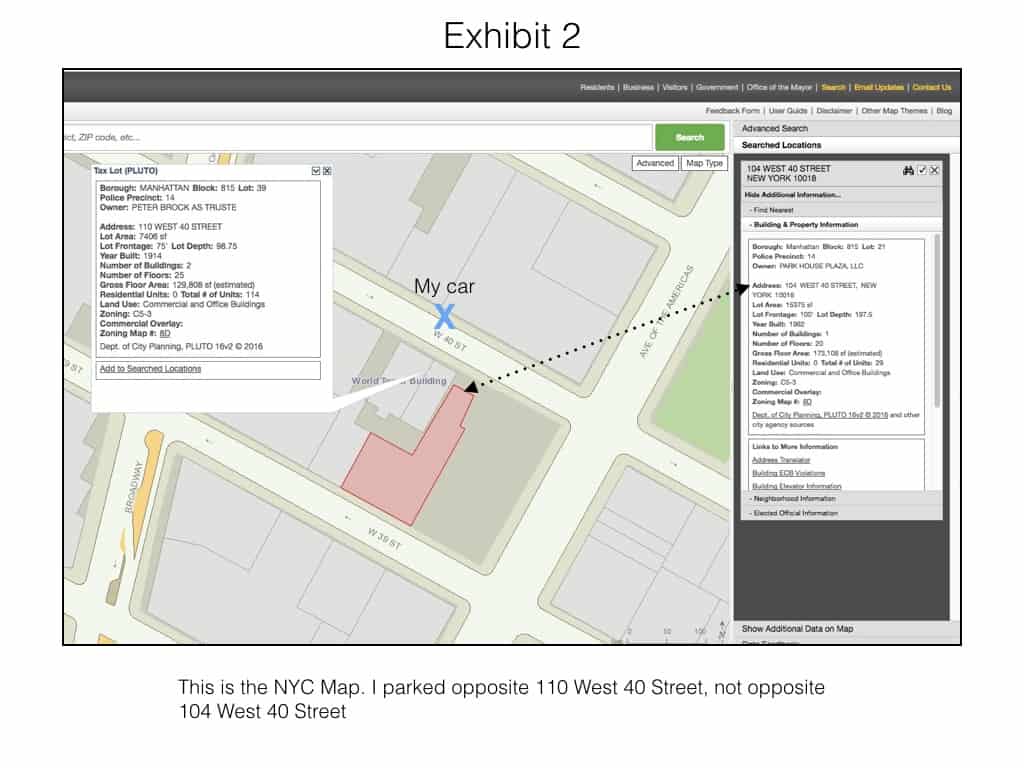The image size is (1024, 768).
Task: Switch to the Advanced Search tab
Action: coord(775,129)
